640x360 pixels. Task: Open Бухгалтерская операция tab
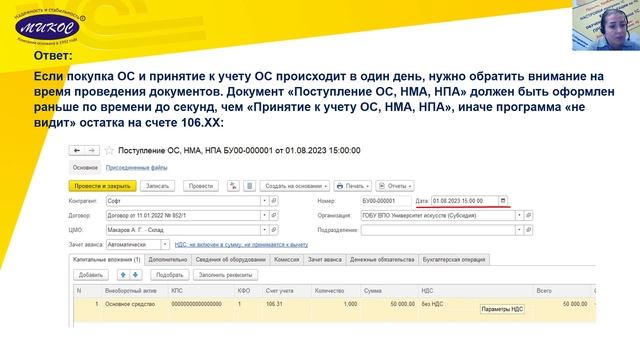[x=454, y=260]
